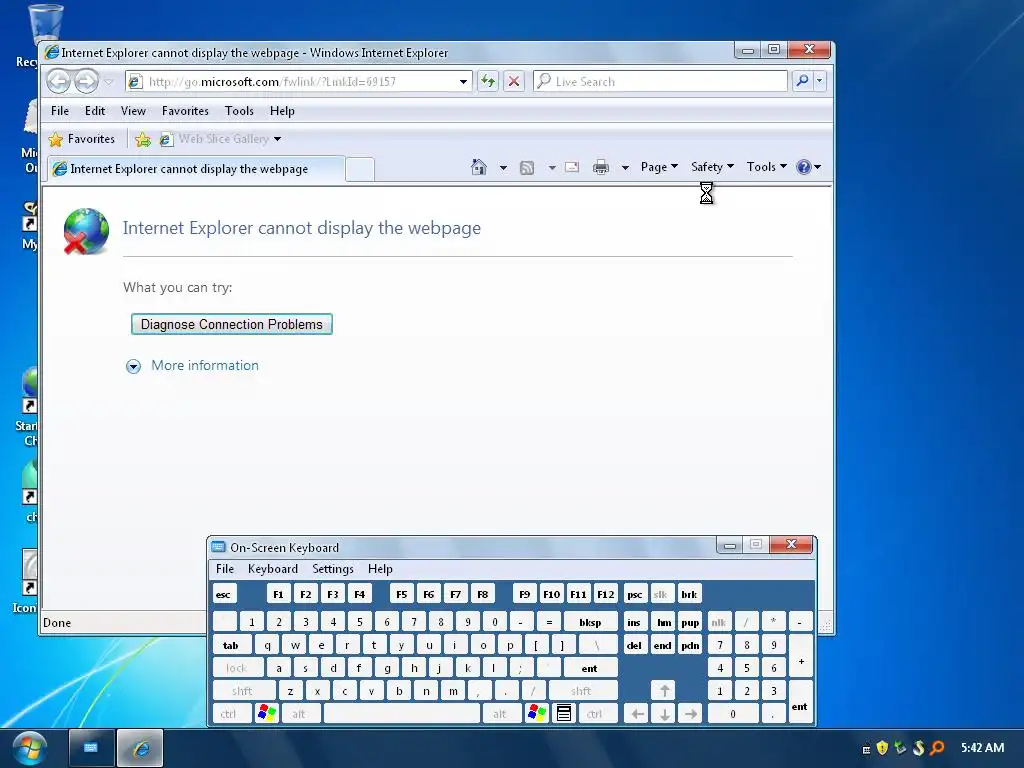Open IE File menu

point(60,111)
